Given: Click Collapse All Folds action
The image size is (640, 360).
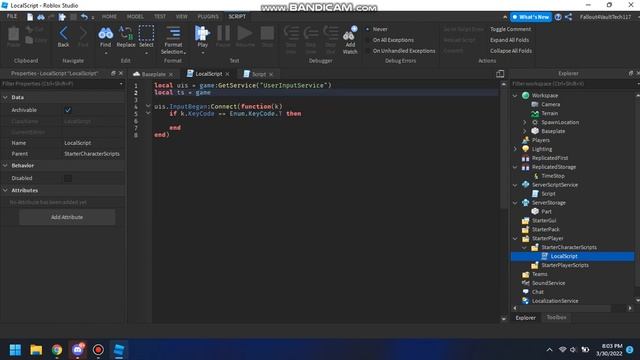Looking at the screenshot, I should click(x=511, y=51).
